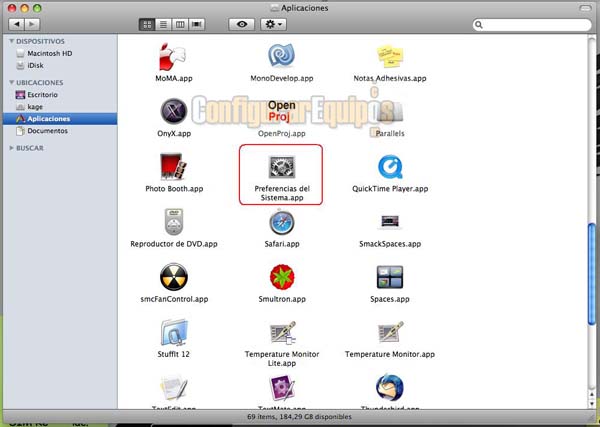Expand the BUSCAR sidebar section
Viewport: 600px width, 427px height.
tap(11, 148)
